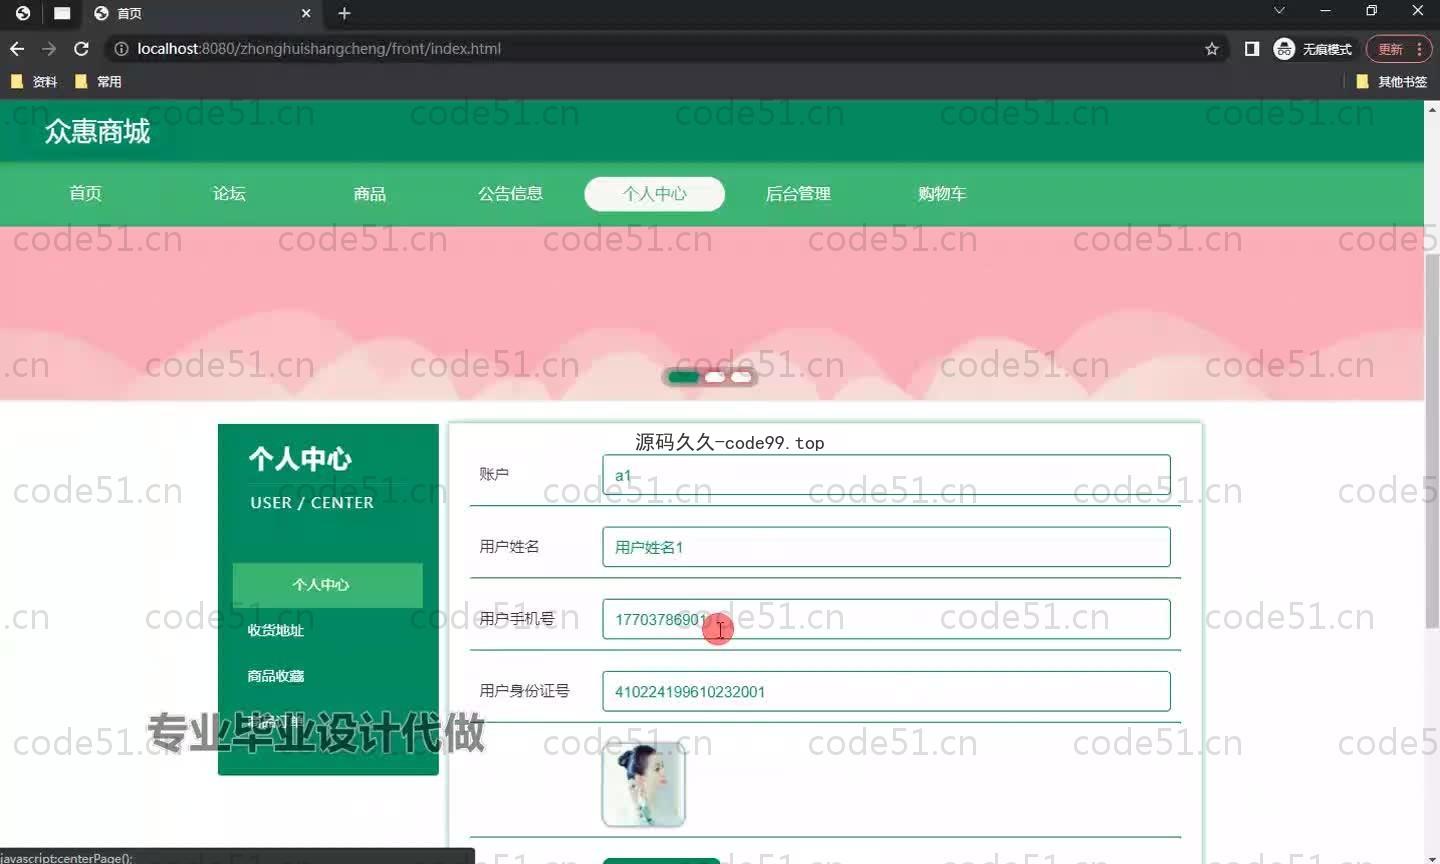Open 商品 navigation item

[x=370, y=193]
